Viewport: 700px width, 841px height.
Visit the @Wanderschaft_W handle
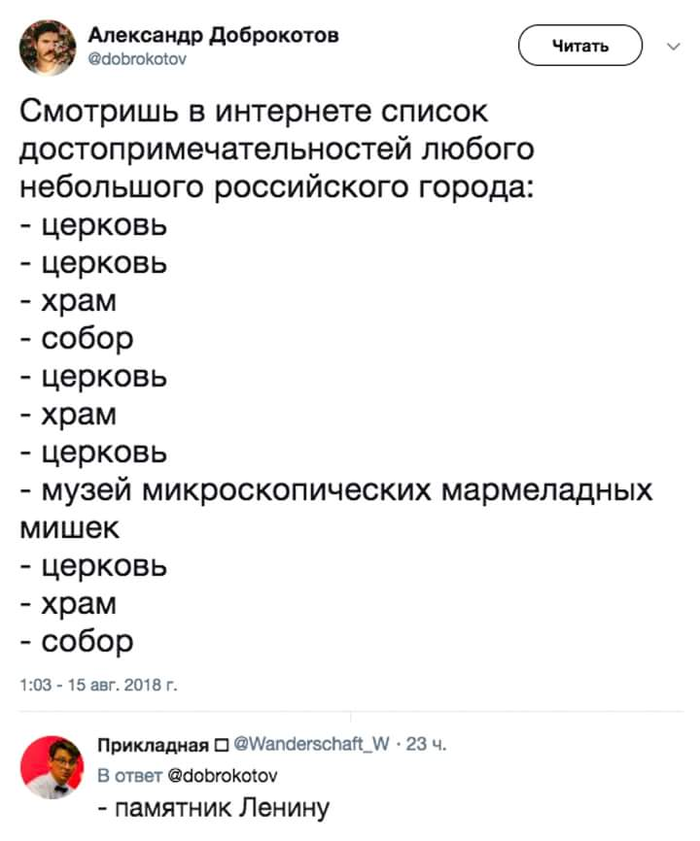(312, 744)
